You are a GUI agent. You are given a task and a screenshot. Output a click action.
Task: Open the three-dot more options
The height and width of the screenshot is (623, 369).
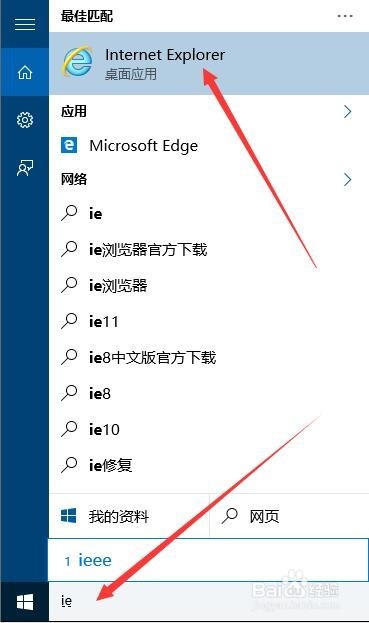click(345, 16)
